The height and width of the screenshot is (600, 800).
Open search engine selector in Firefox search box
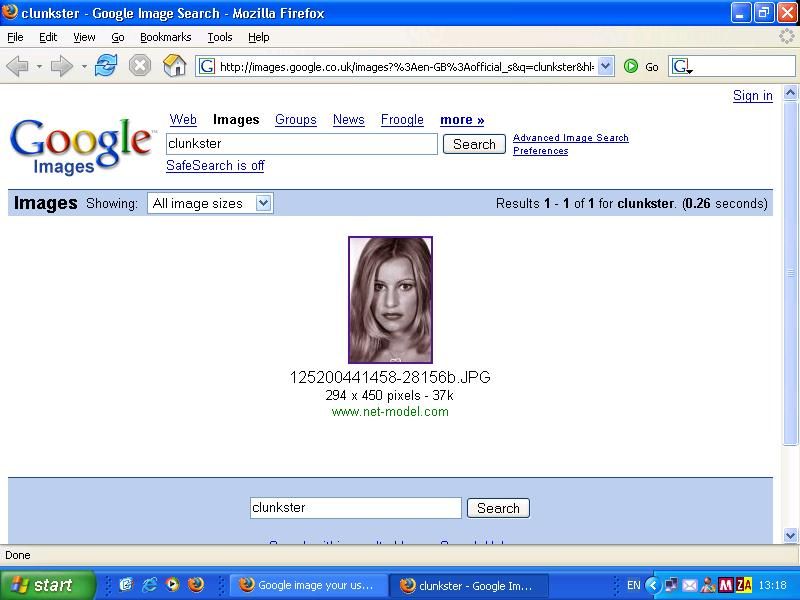(x=682, y=66)
